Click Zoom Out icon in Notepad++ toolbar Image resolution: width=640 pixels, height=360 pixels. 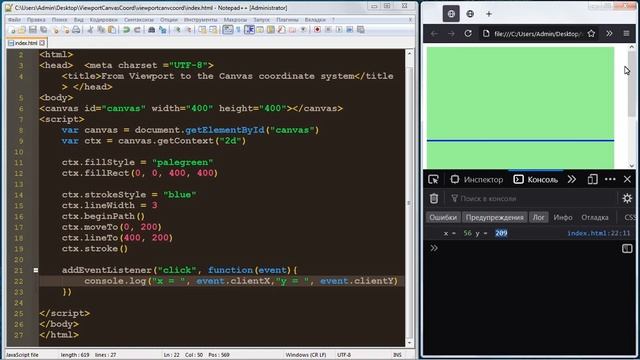[189, 30]
